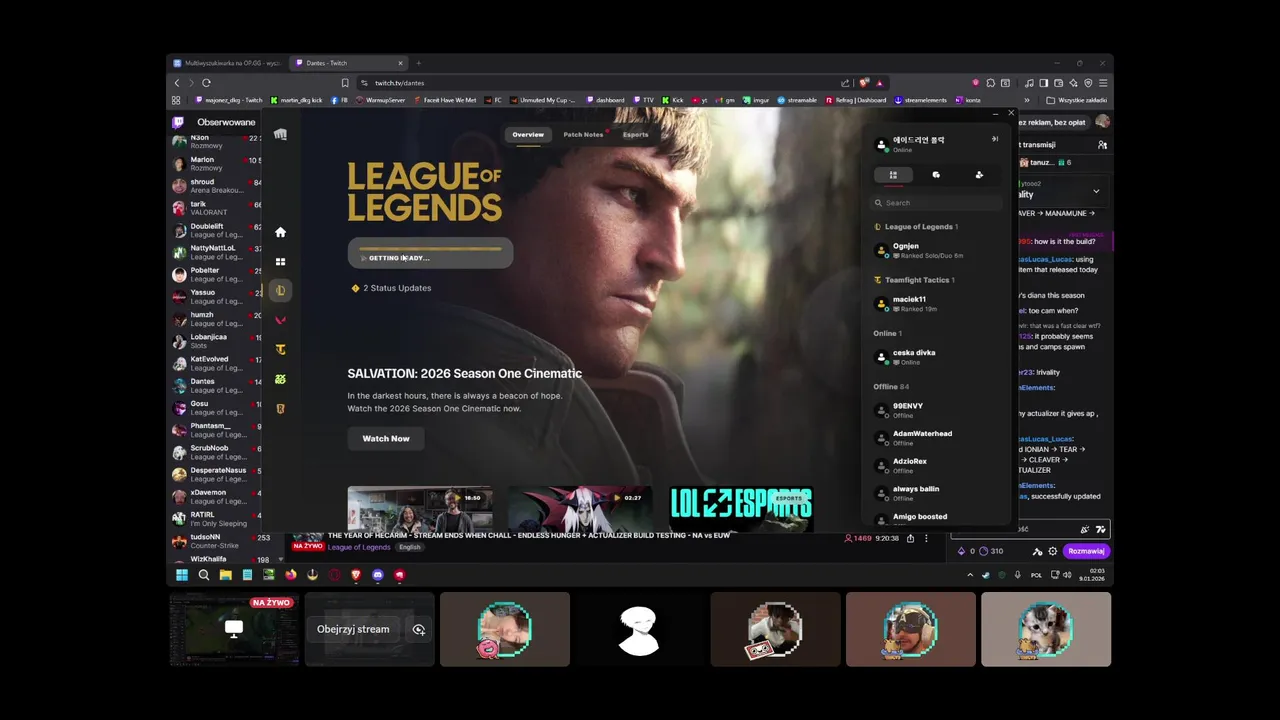Select friend ceska divka
This screenshot has height=720, width=1280.
pos(936,357)
